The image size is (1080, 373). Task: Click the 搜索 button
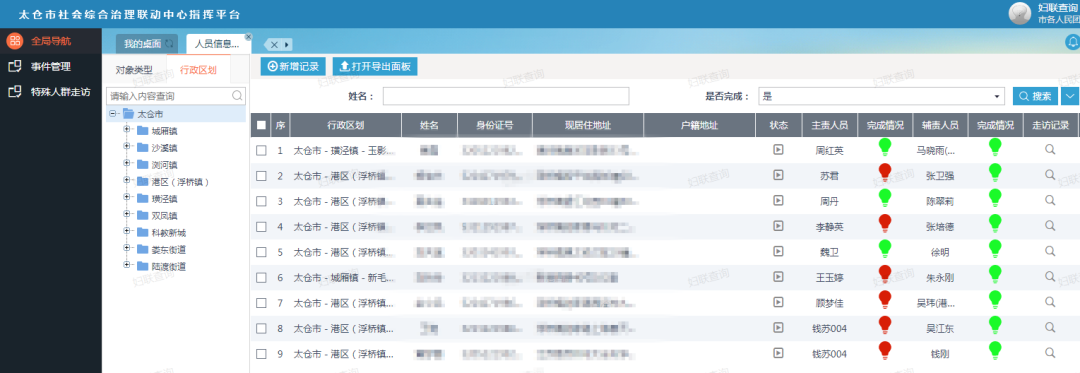click(x=1035, y=96)
